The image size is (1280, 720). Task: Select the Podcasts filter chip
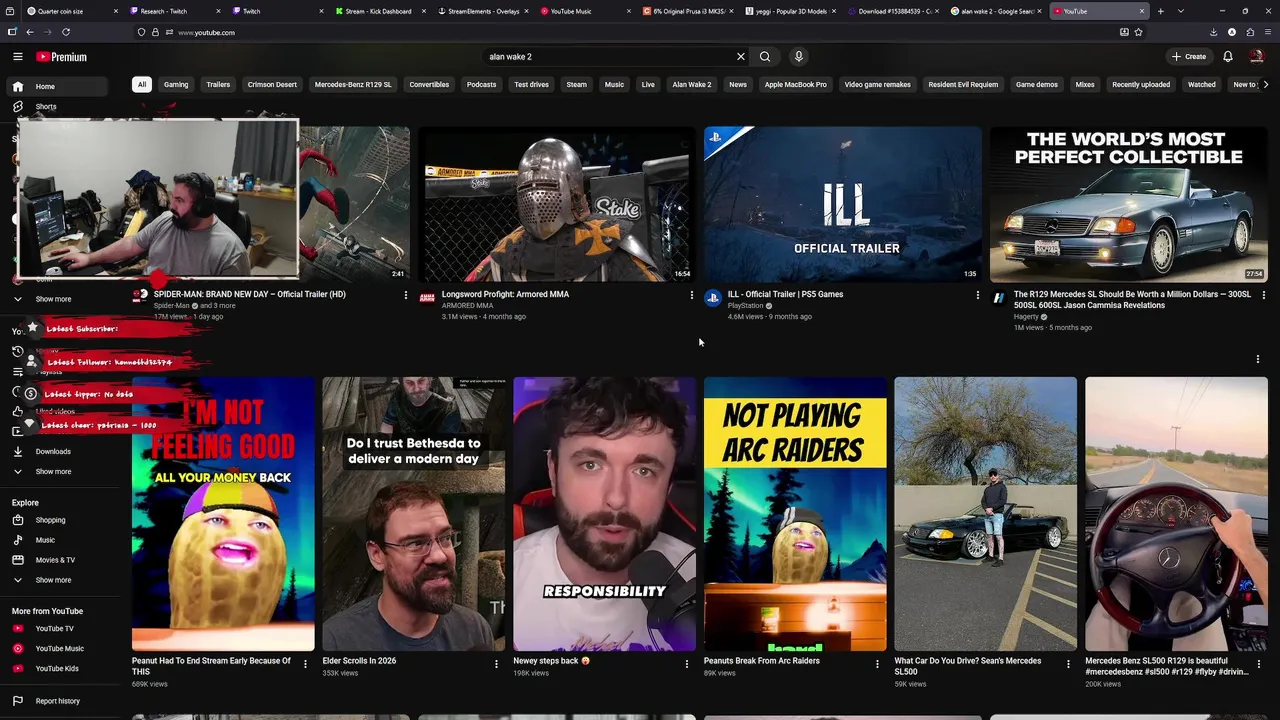point(481,85)
